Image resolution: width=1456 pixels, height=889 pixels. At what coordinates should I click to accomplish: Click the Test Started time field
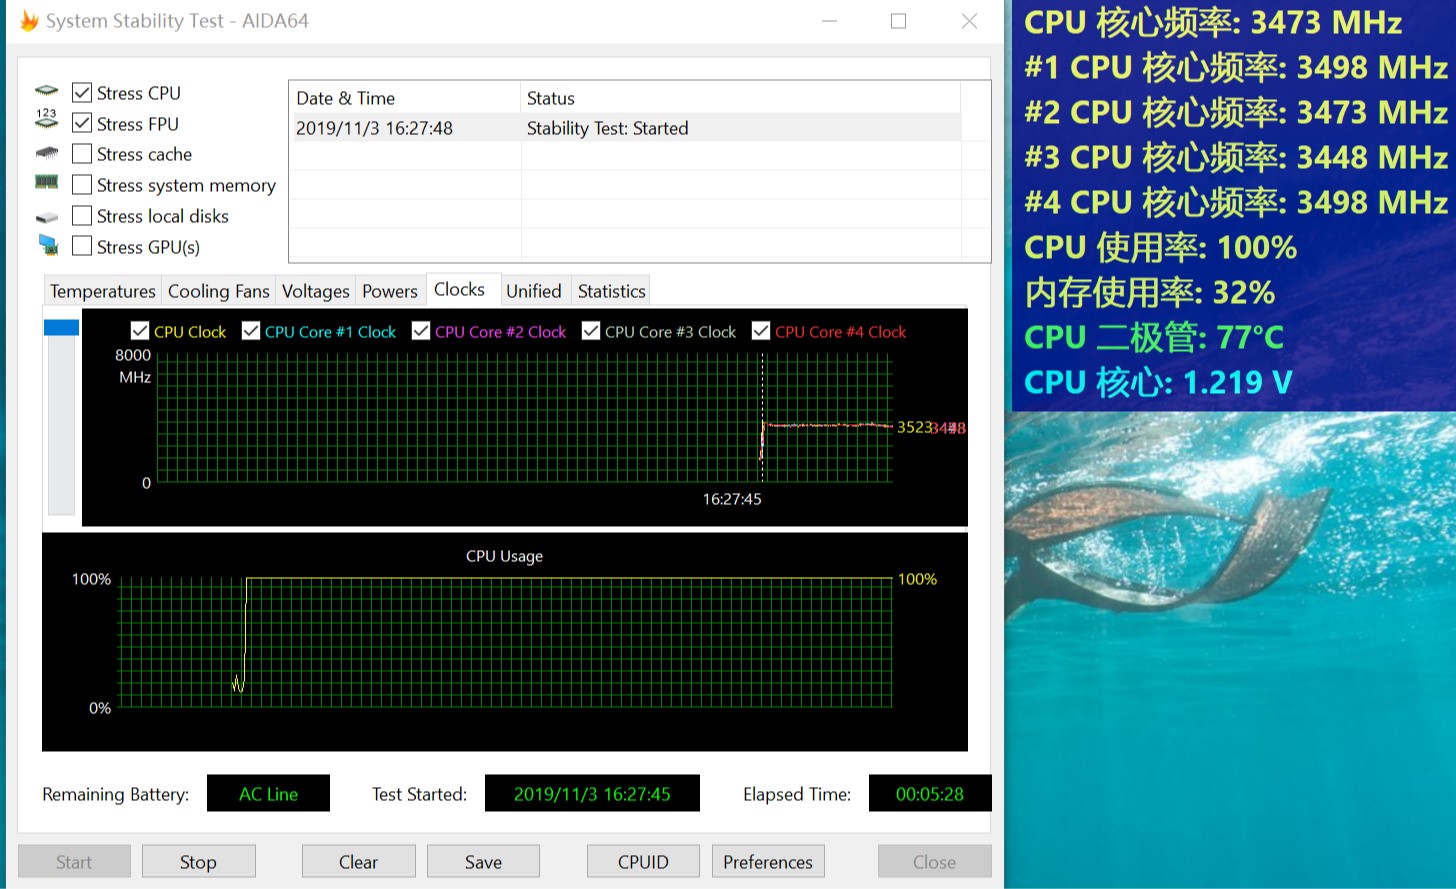click(x=592, y=794)
